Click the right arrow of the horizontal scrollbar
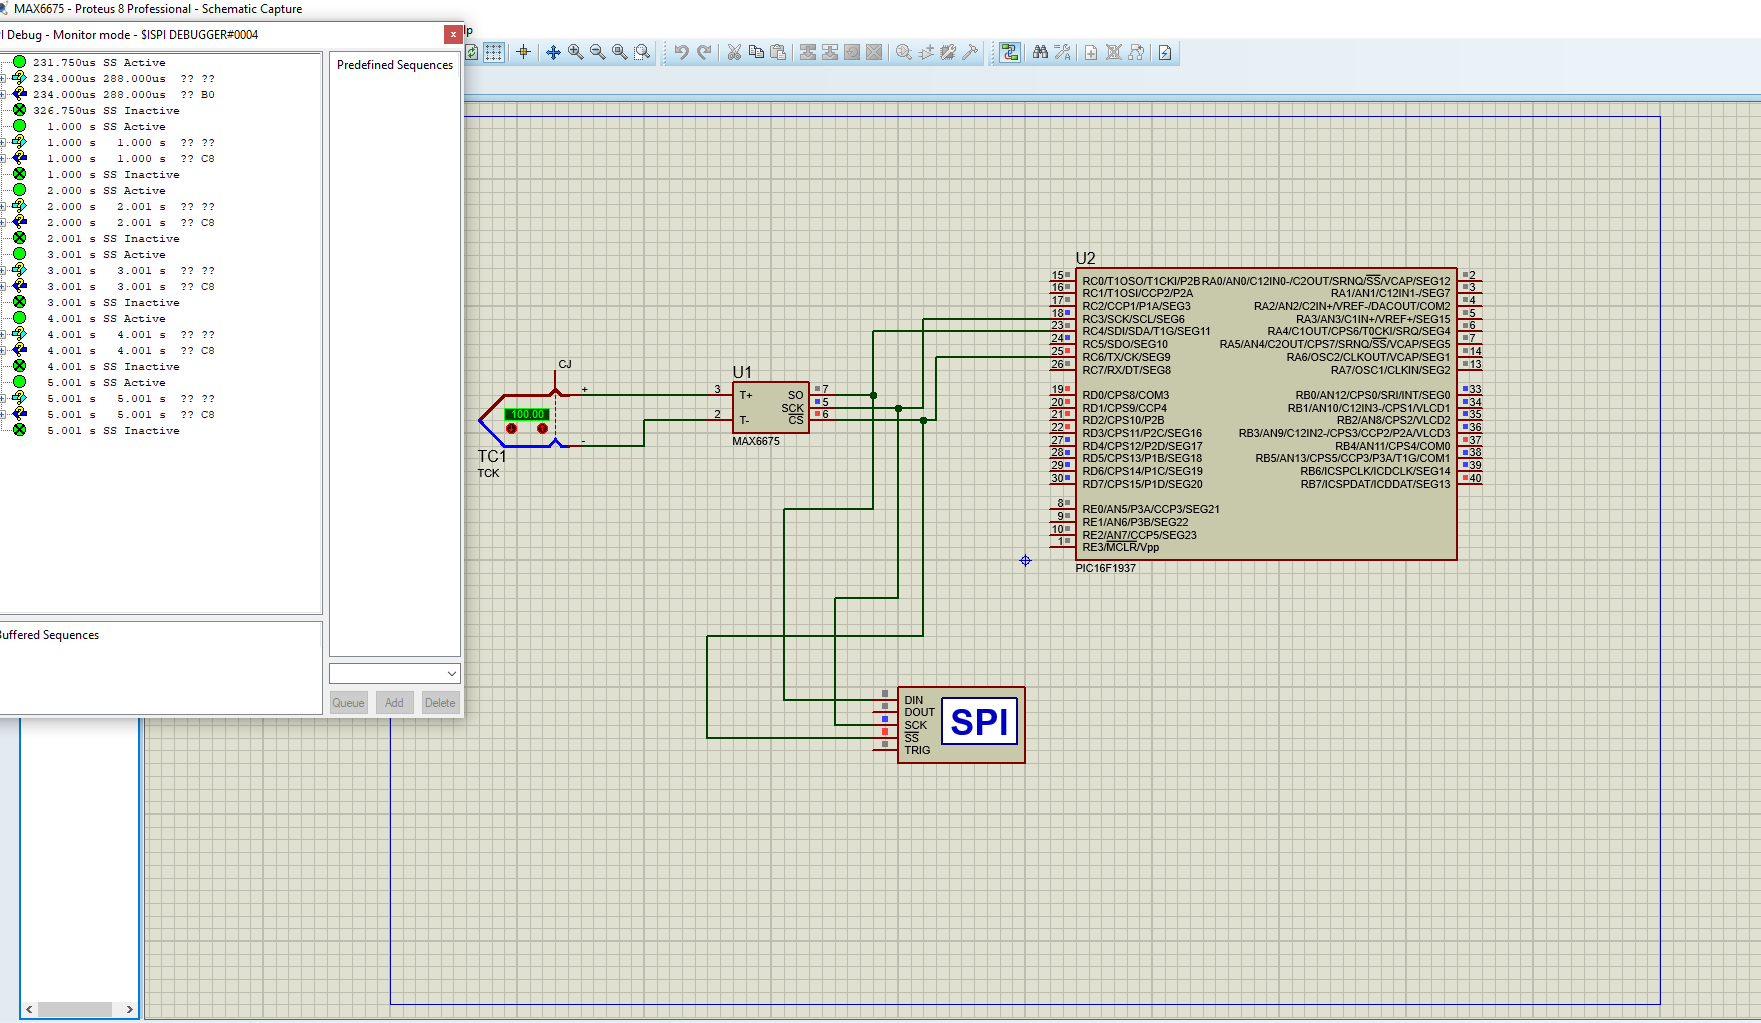Viewport: 1761px width, 1023px height. pos(130,1009)
